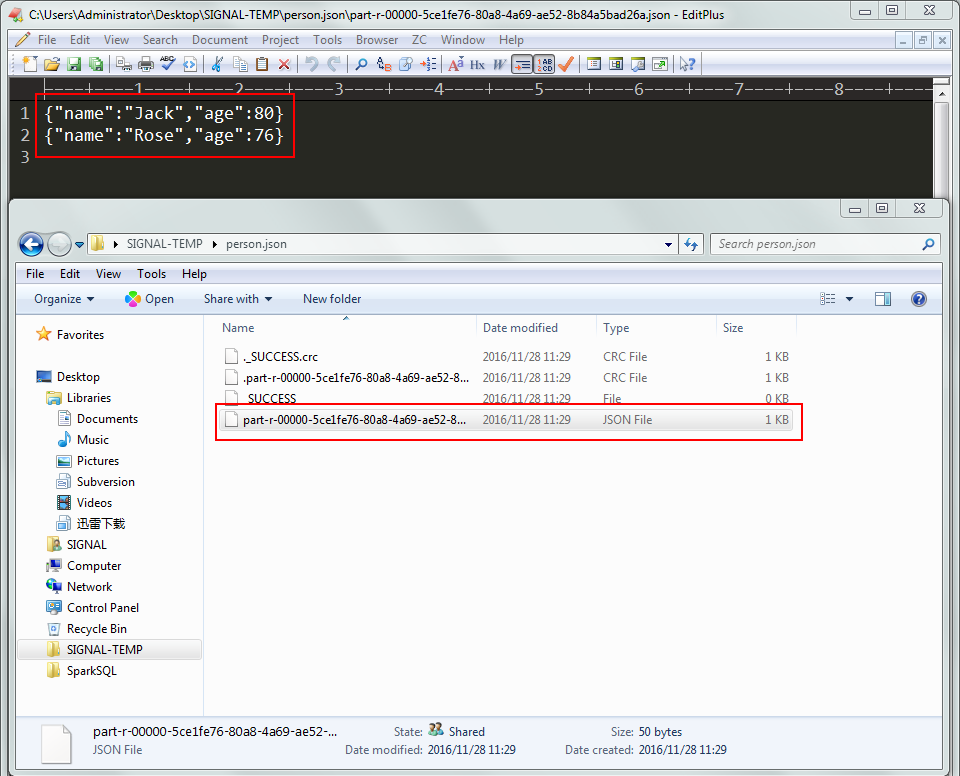960x776 pixels.
Task: Select the part-r-00000 JSON File row
Action: 505,420
